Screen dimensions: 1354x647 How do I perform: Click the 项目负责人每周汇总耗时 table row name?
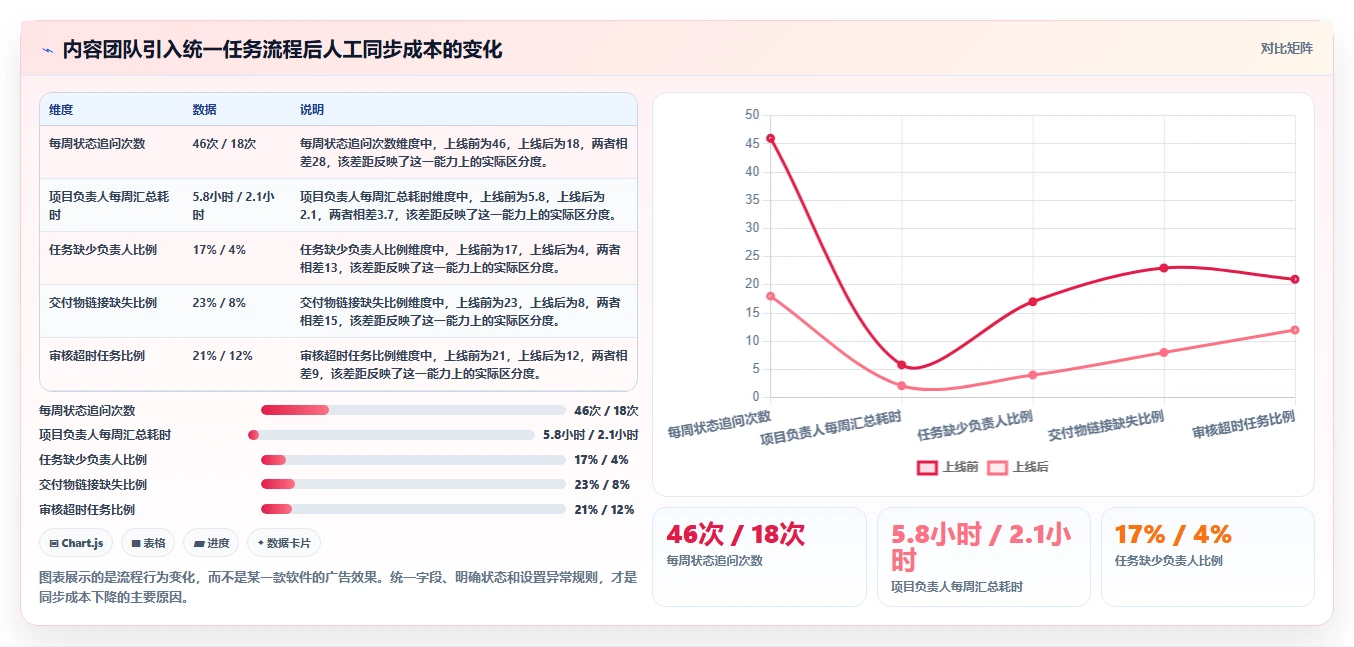[111, 206]
